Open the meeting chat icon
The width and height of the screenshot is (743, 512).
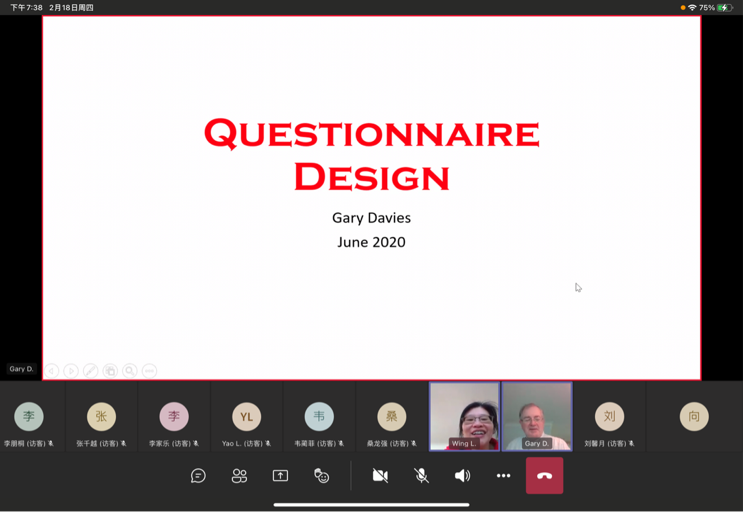[x=198, y=476]
